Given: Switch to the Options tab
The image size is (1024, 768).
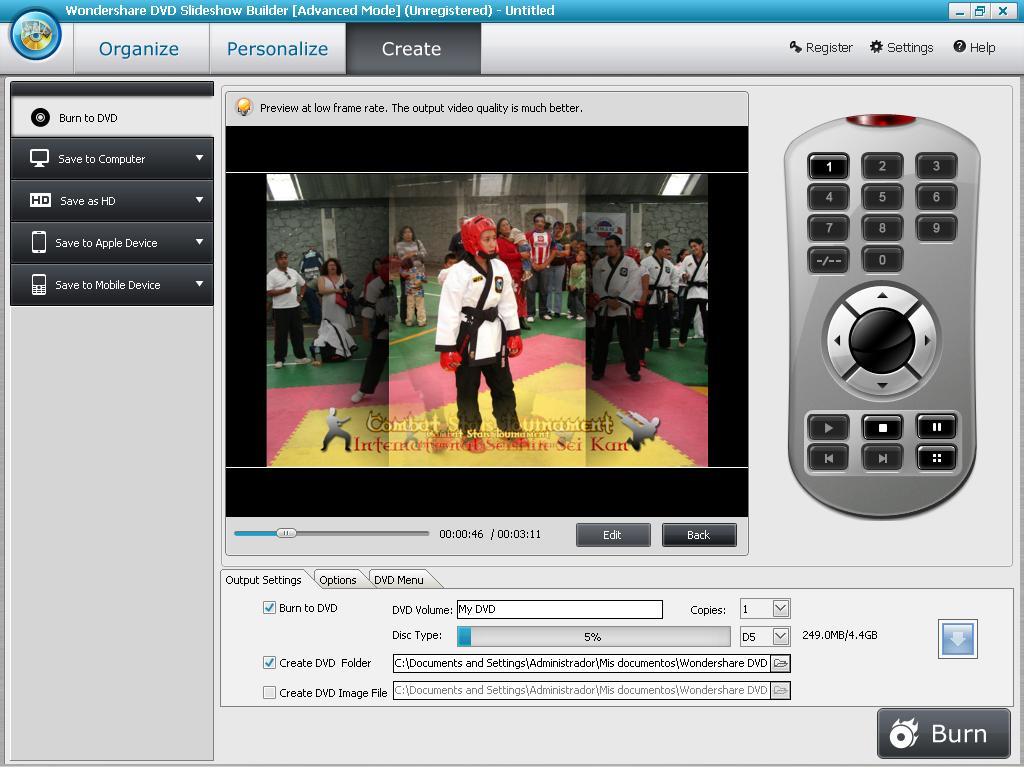Looking at the screenshot, I should pos(338,579).
